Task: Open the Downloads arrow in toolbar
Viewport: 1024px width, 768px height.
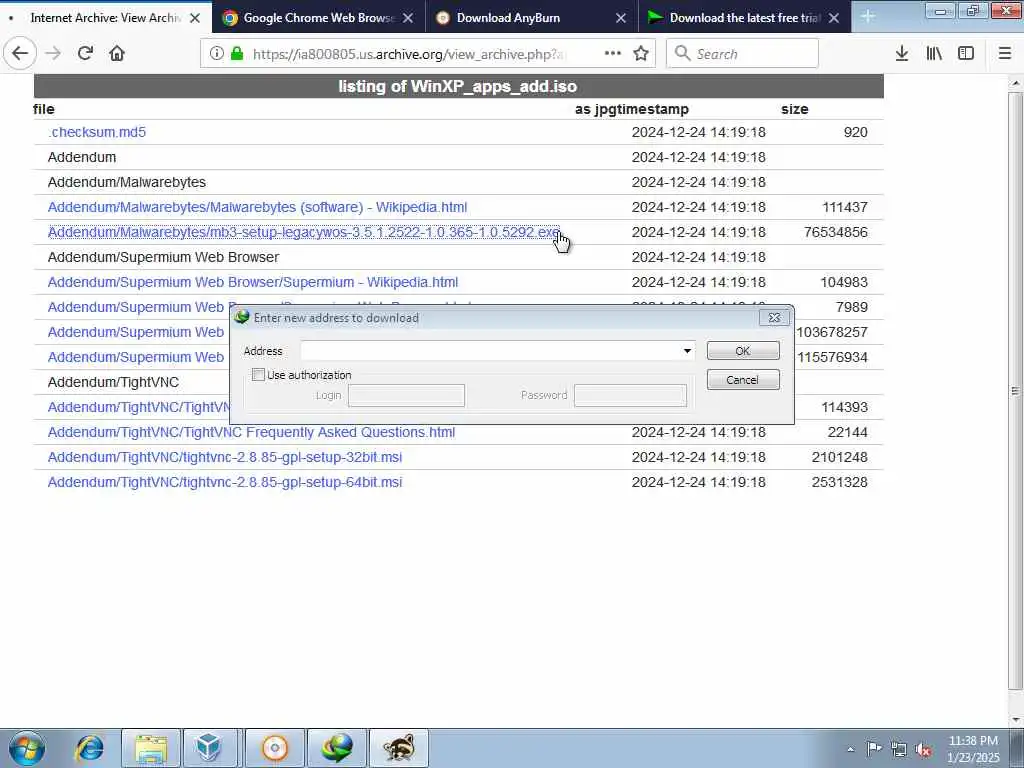Action: (x=902, y=54)
